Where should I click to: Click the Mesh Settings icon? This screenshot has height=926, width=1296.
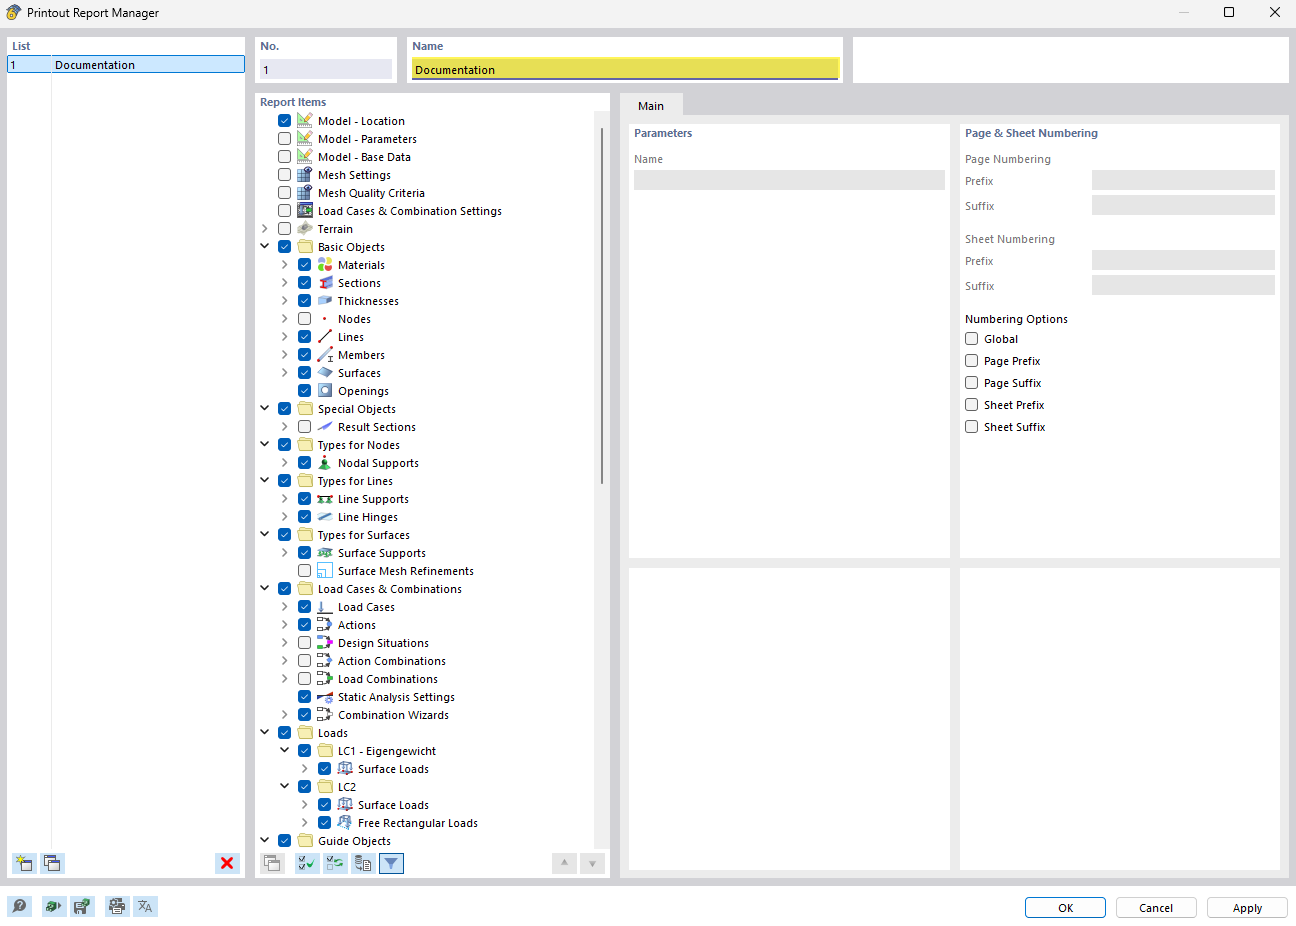[x=305, y=175]
